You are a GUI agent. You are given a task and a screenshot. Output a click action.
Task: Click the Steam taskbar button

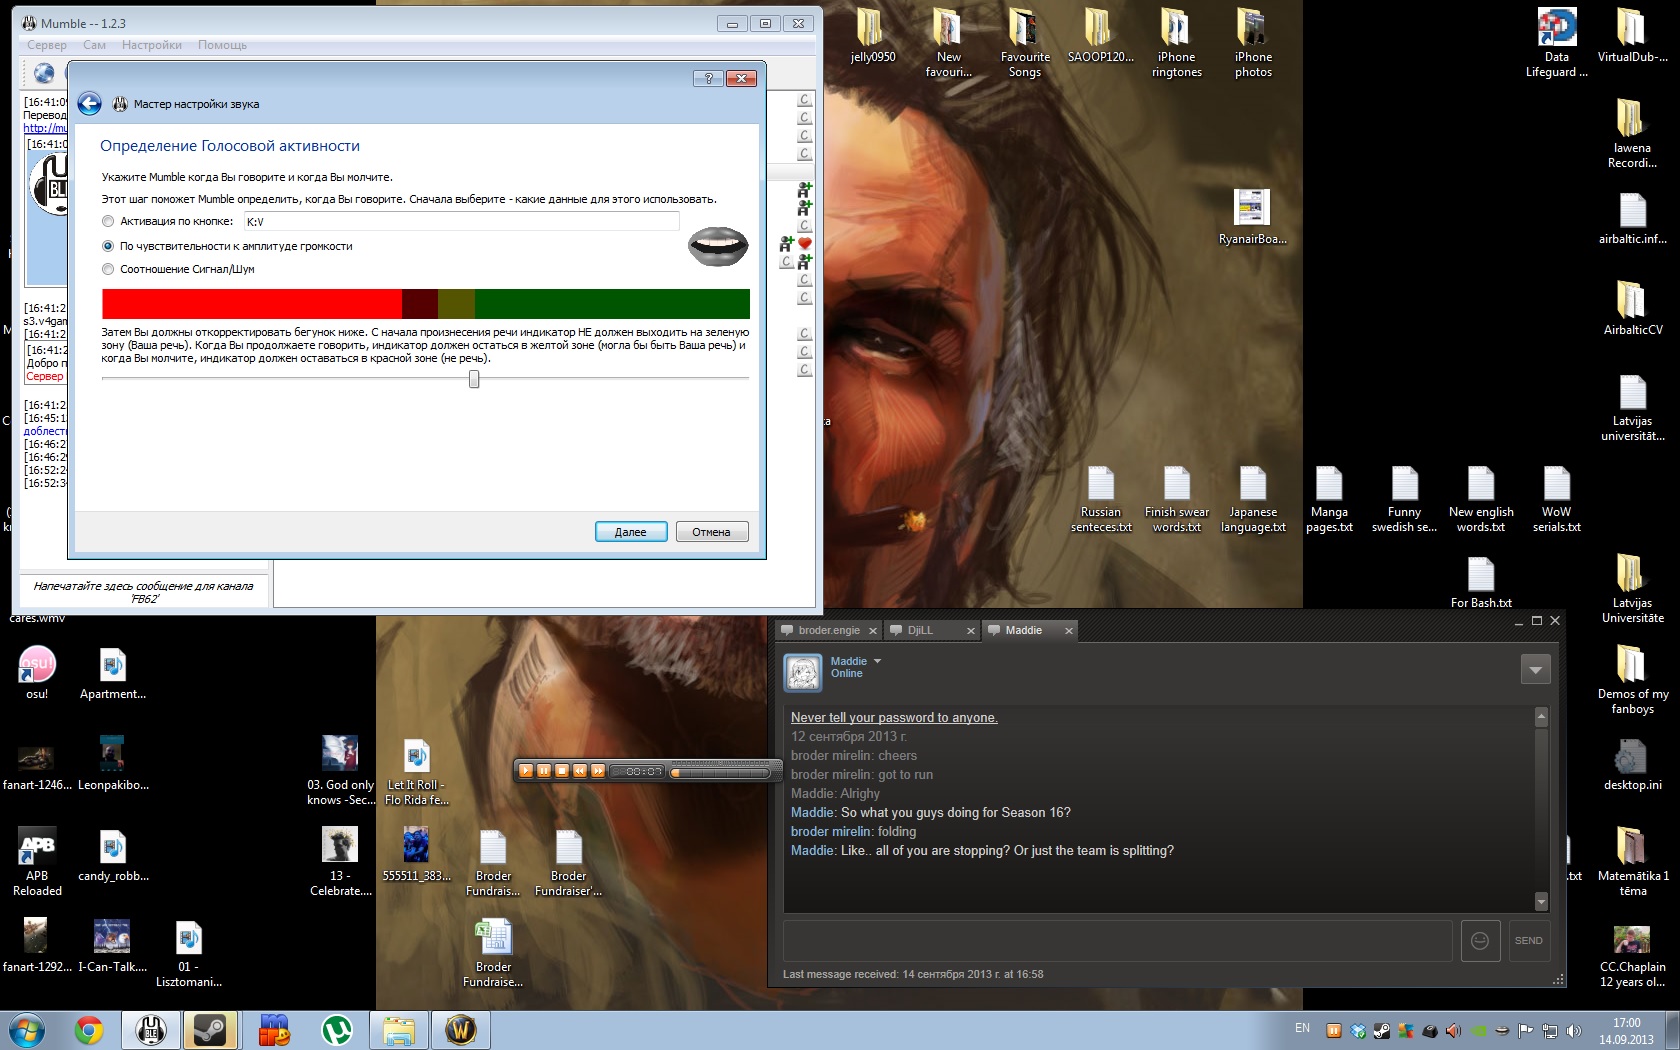pyautogui.click(x=211, y=1030)
